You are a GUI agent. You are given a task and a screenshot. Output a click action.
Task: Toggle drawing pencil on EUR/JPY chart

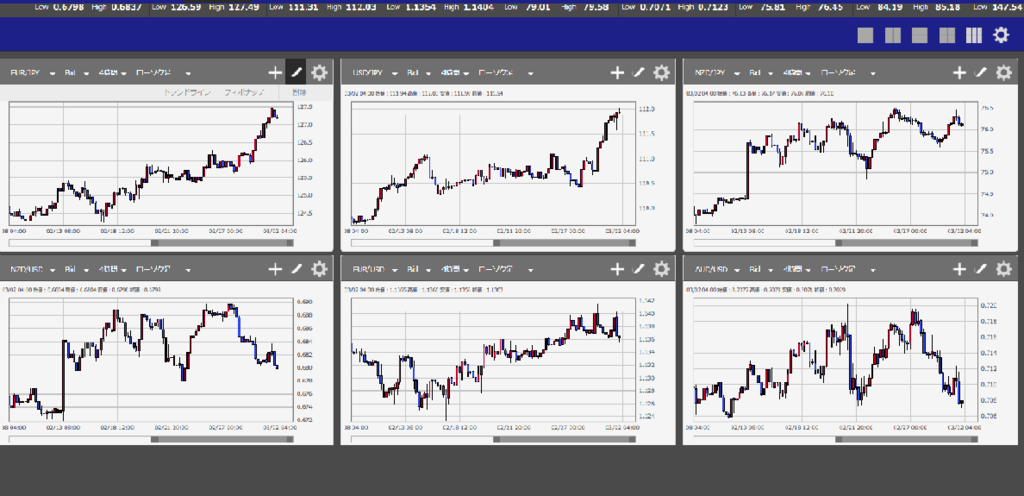[296, 72]
